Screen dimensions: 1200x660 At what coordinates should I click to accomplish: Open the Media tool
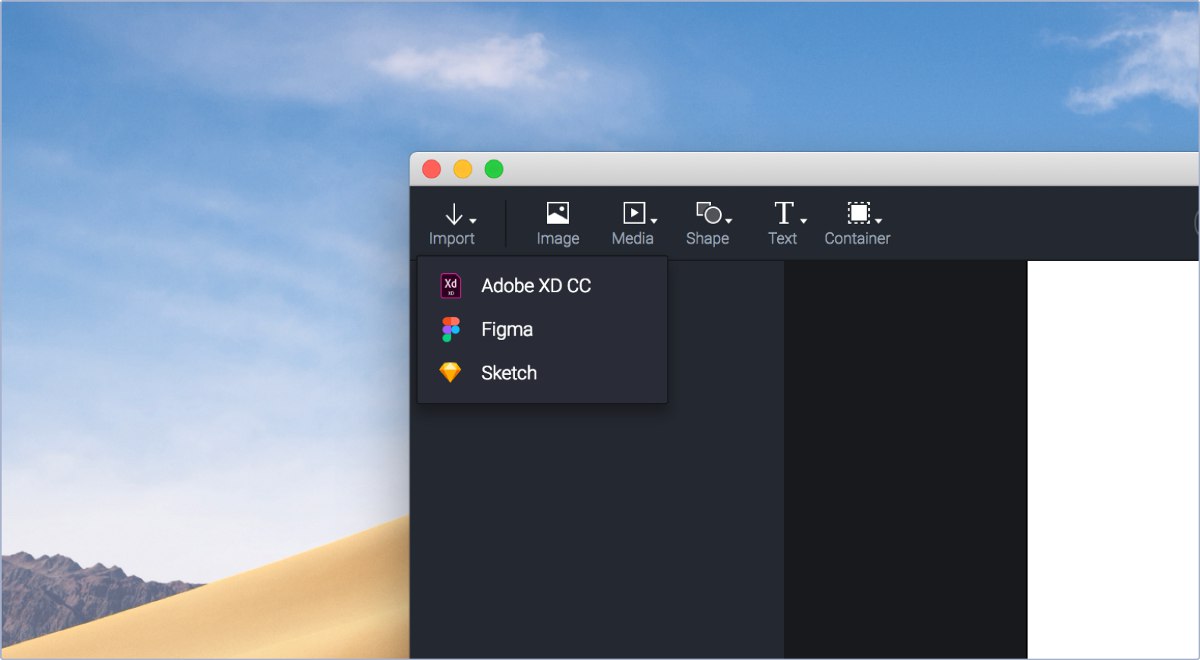coord(633,224)
